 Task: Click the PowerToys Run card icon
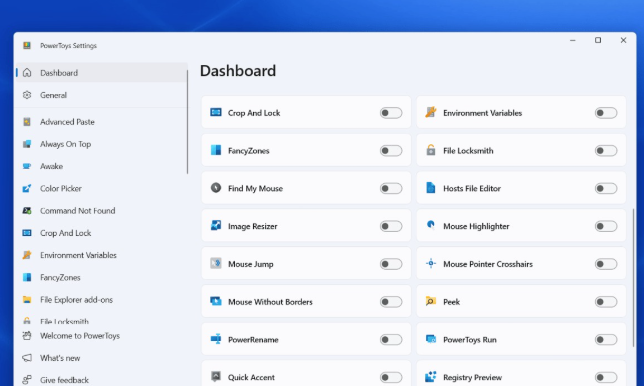click(x=431, y=339)
